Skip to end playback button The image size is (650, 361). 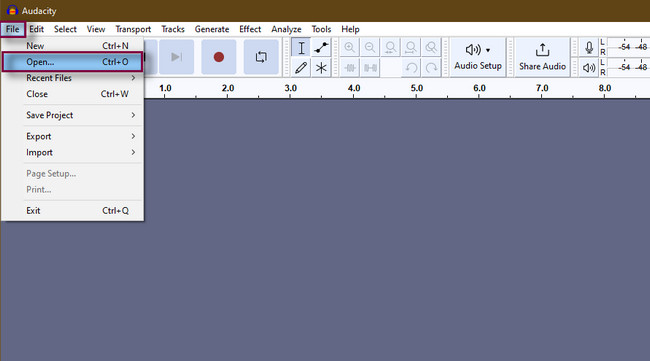pos(177,57)
